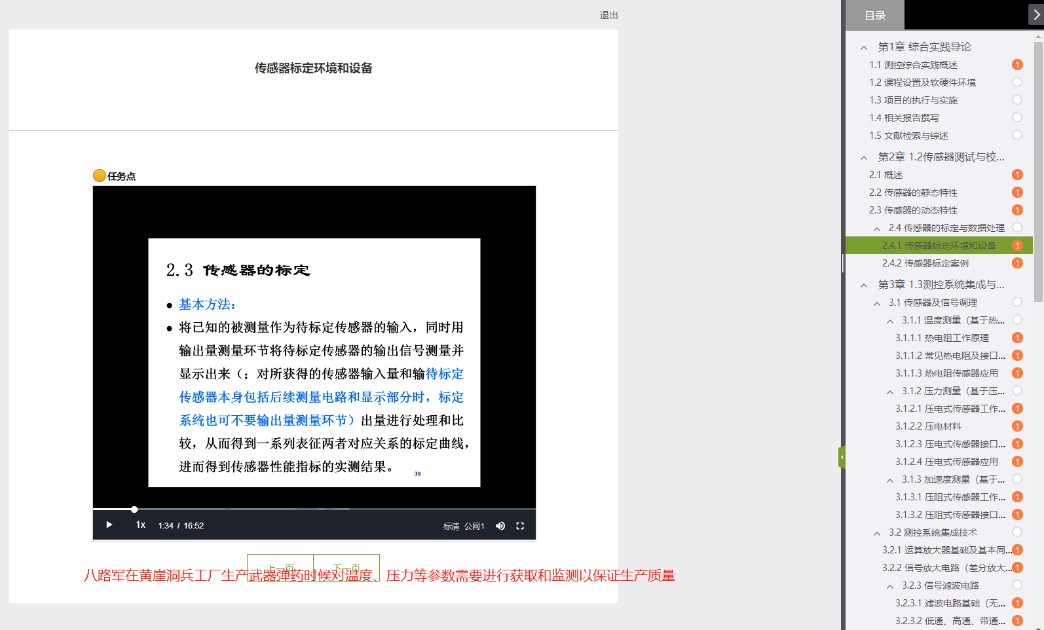Click the orange task badge beside 2.1 概述
Image resolution: width=1044 pixels, height=630 pixels.
click(1017, 174)
